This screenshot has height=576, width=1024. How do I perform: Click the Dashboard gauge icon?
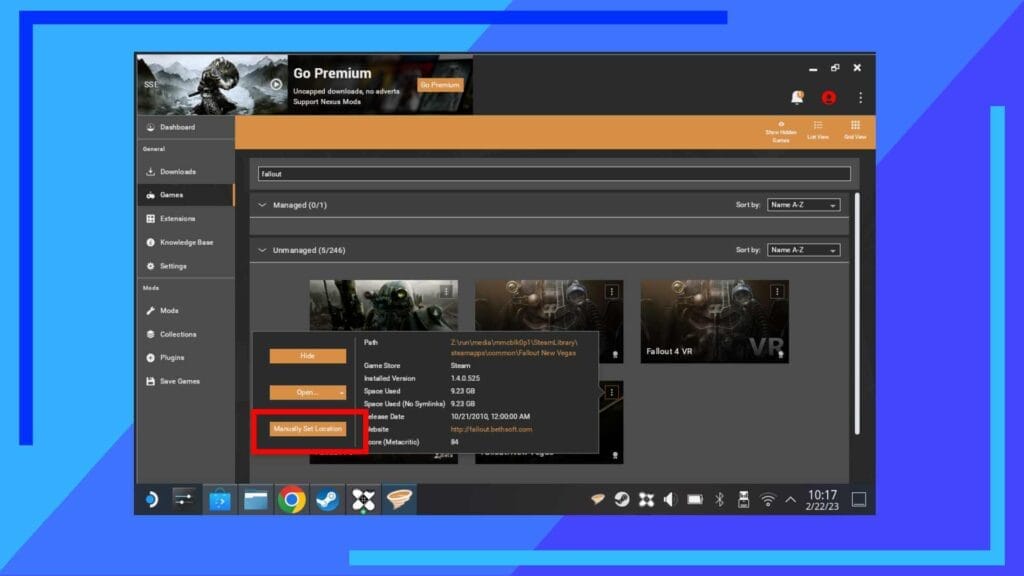(151, 127)
